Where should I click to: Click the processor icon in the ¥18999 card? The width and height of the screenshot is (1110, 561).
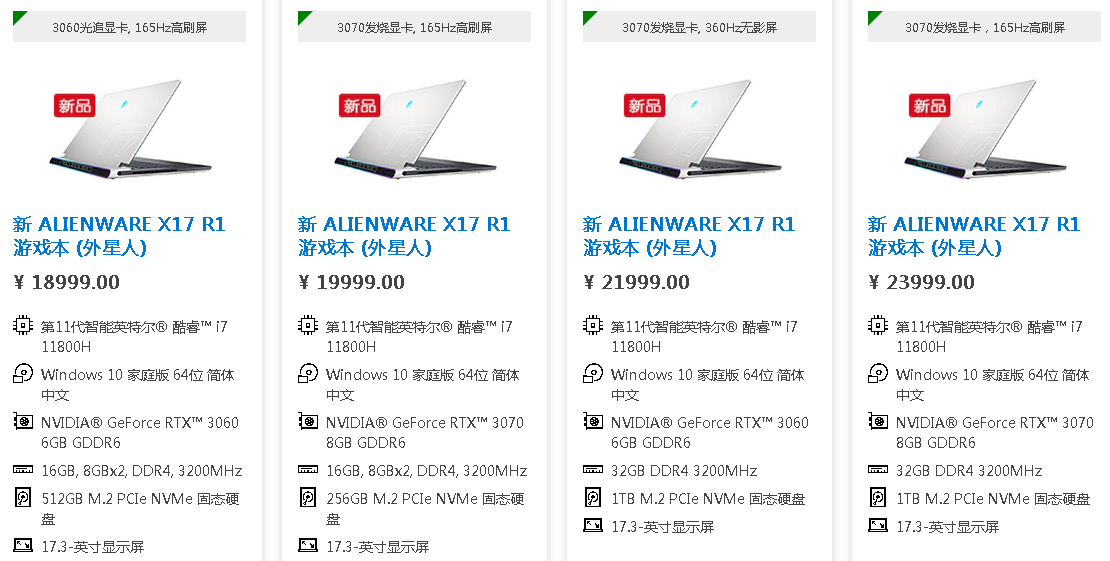tap(23, 326)
